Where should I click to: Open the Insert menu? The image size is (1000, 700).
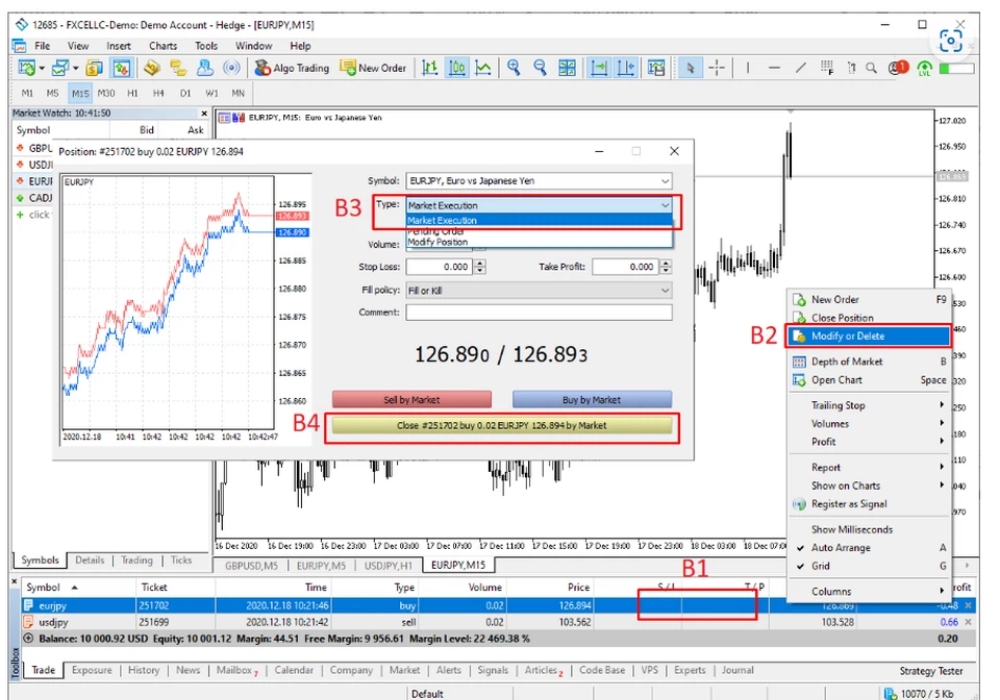[119, 46]
